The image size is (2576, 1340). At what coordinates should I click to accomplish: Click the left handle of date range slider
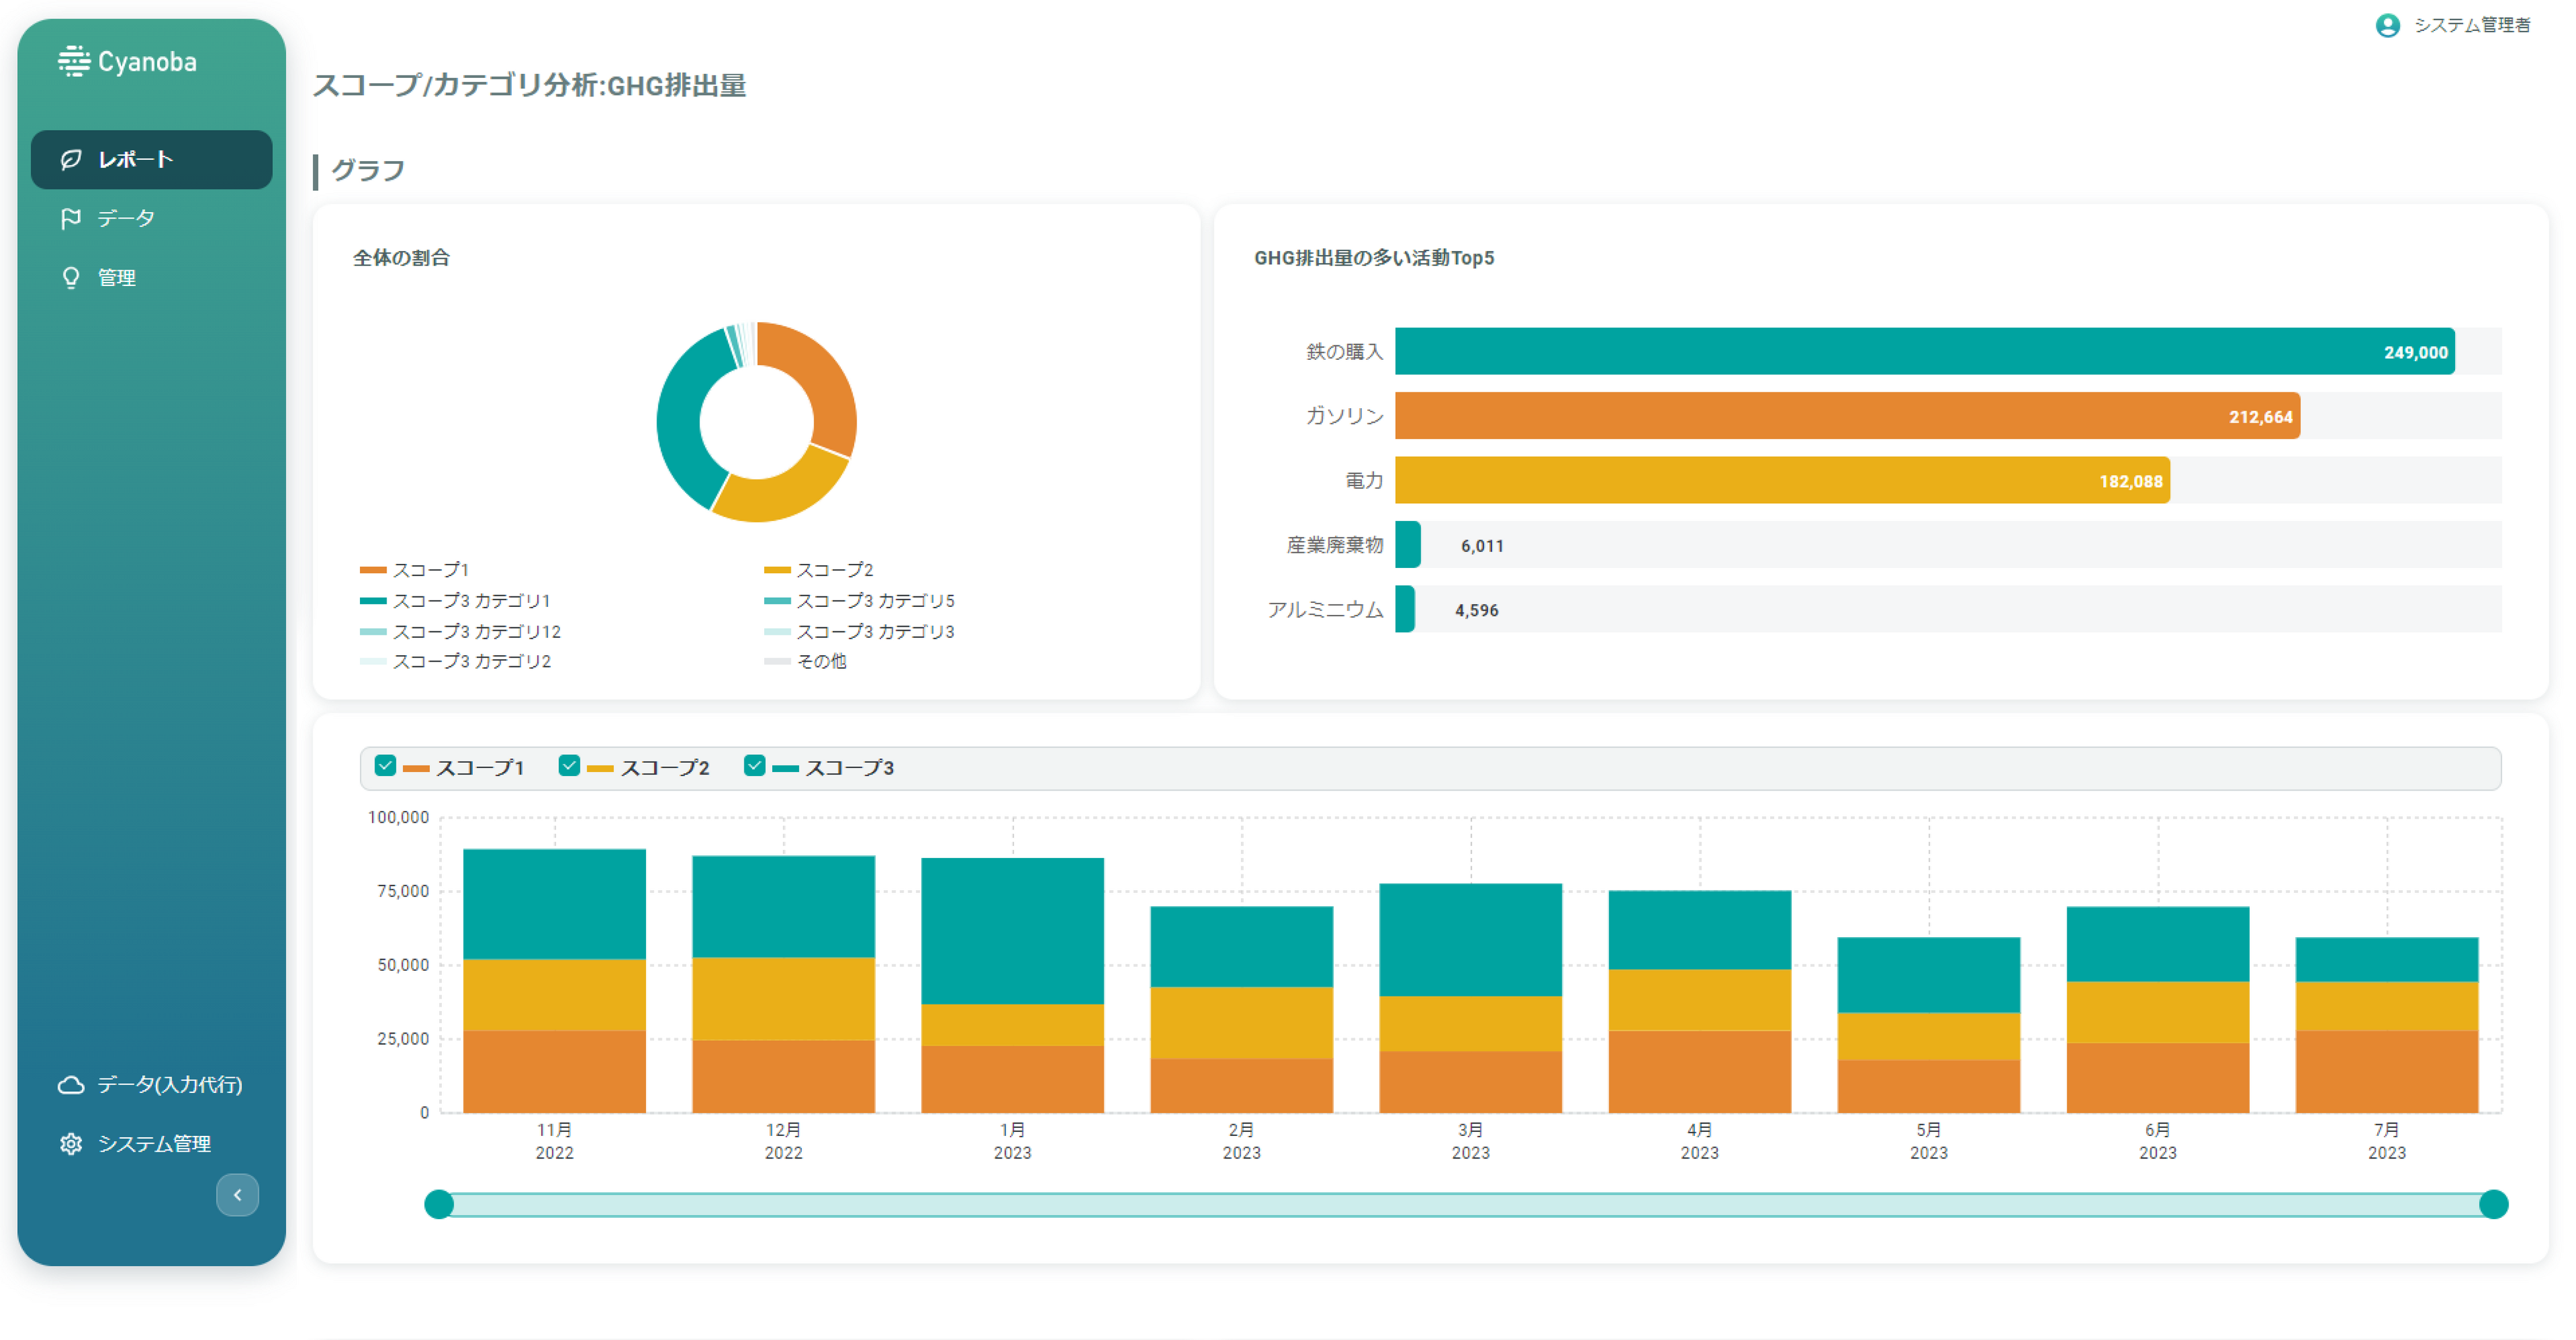pyautogui.click(x=439, y=1204)
